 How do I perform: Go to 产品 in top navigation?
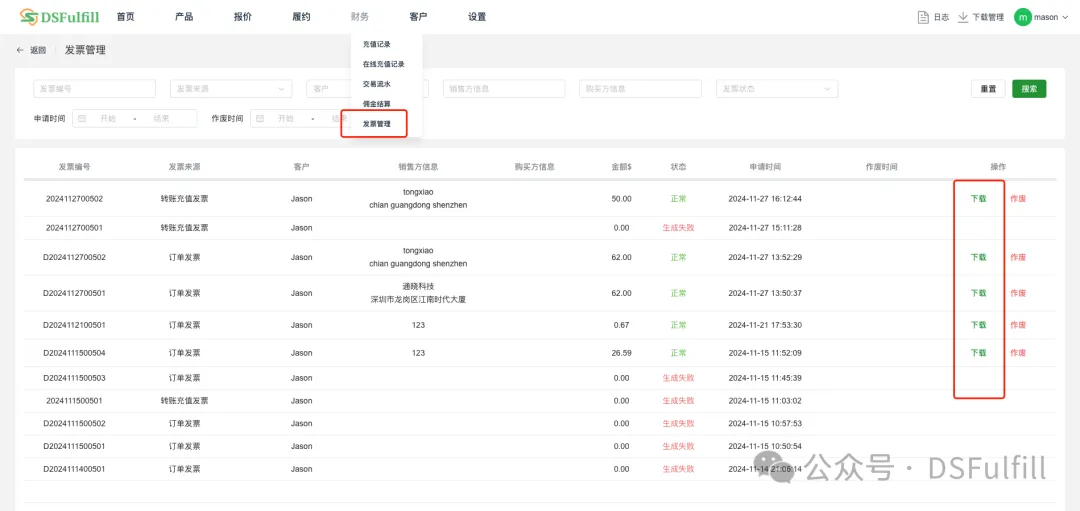pyautogui.click(x=184, y=17)
